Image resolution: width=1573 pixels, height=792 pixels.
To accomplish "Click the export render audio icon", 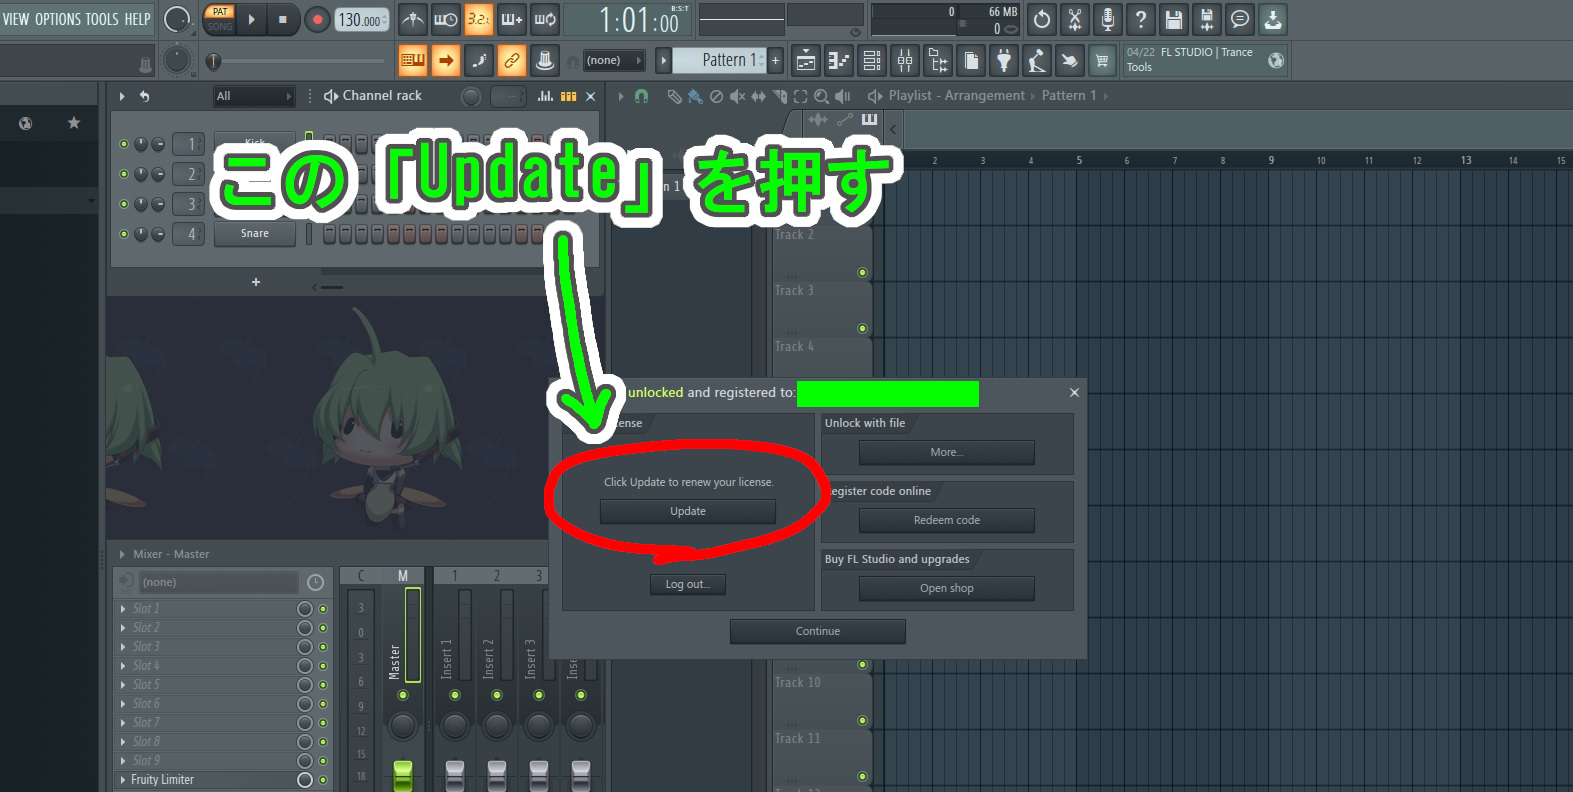I will click(1207, 19).
